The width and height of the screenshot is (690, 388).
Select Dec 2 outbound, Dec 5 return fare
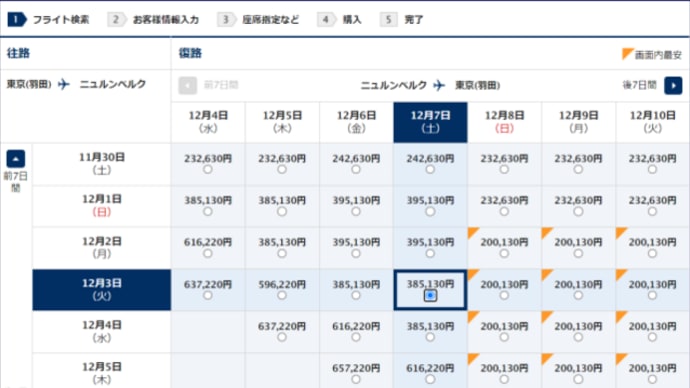click(282, 253)
